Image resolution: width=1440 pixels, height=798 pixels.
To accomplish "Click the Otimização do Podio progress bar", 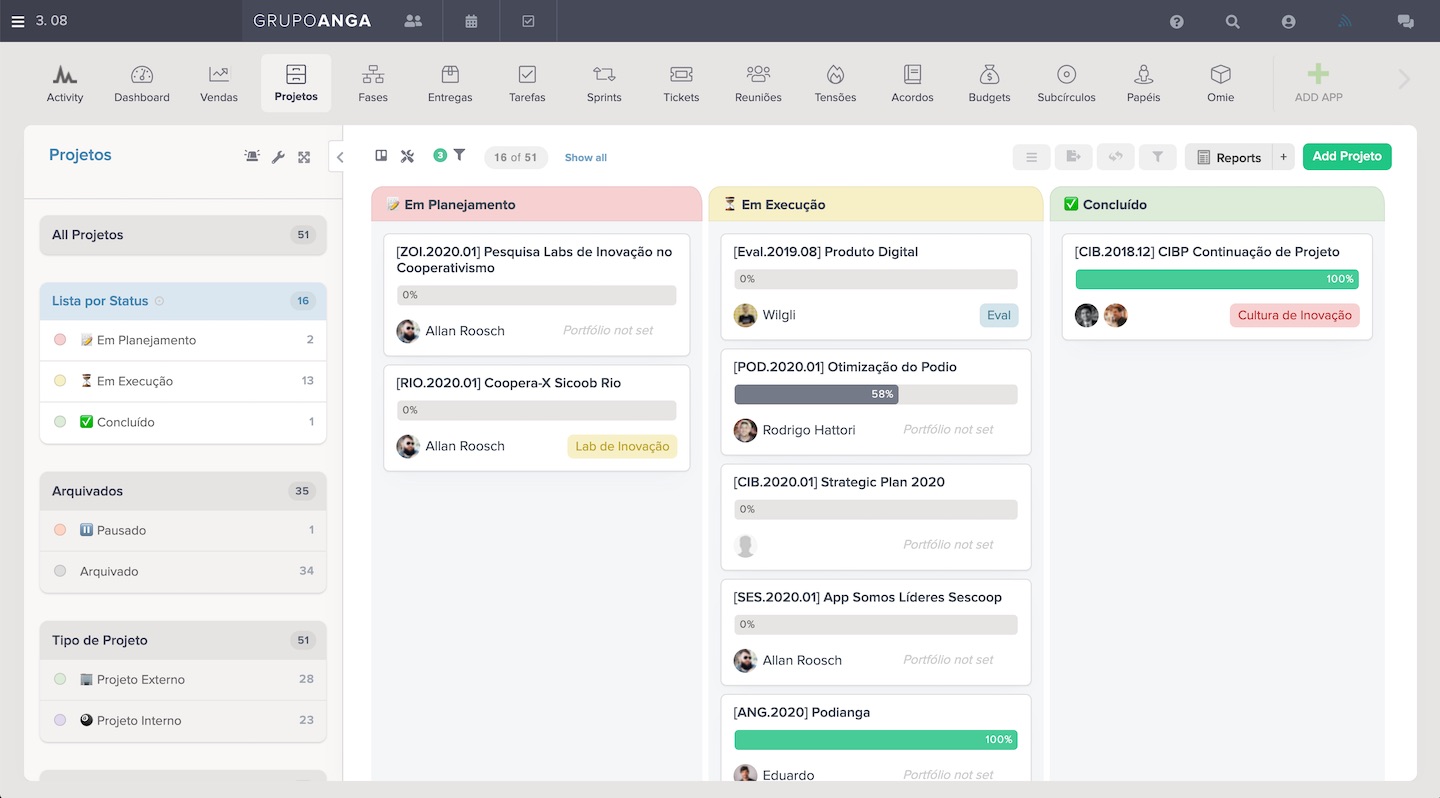I will pos(875,394).
